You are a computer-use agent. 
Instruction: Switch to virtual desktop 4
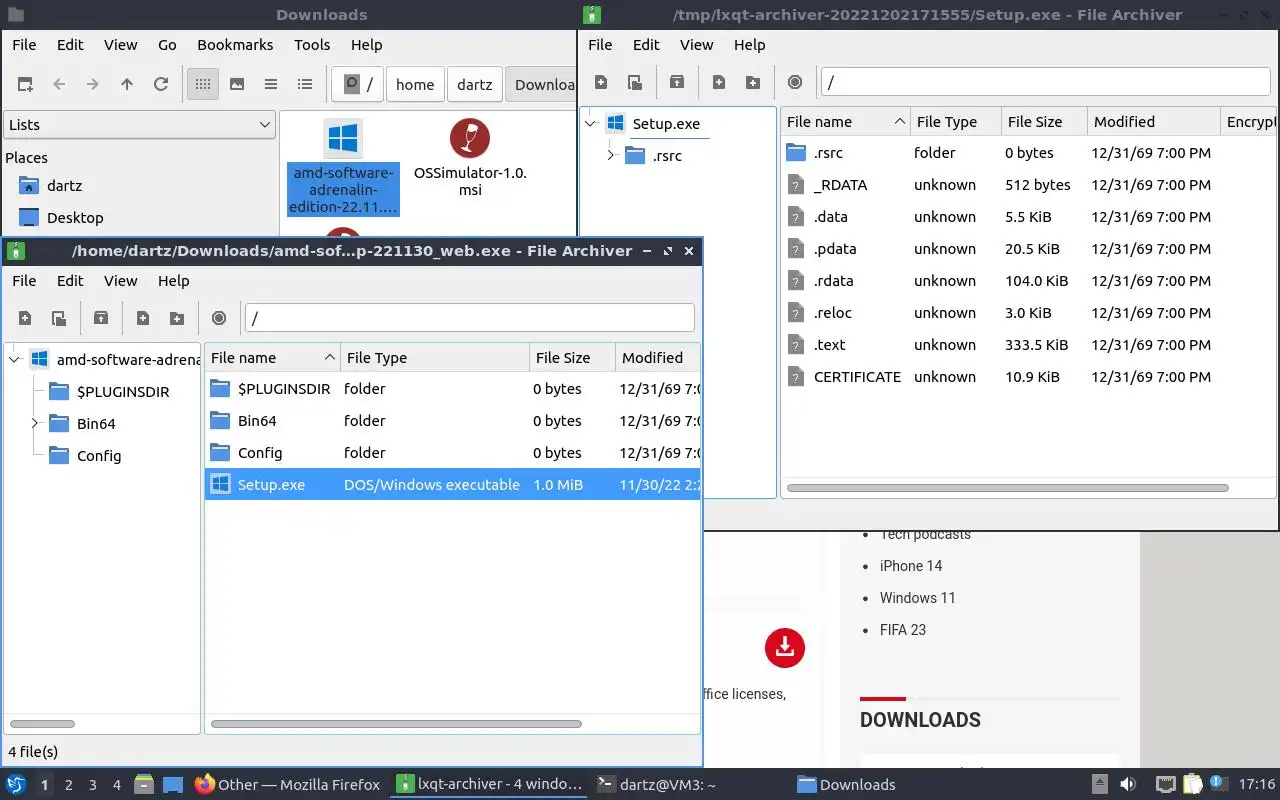(117, 784)
